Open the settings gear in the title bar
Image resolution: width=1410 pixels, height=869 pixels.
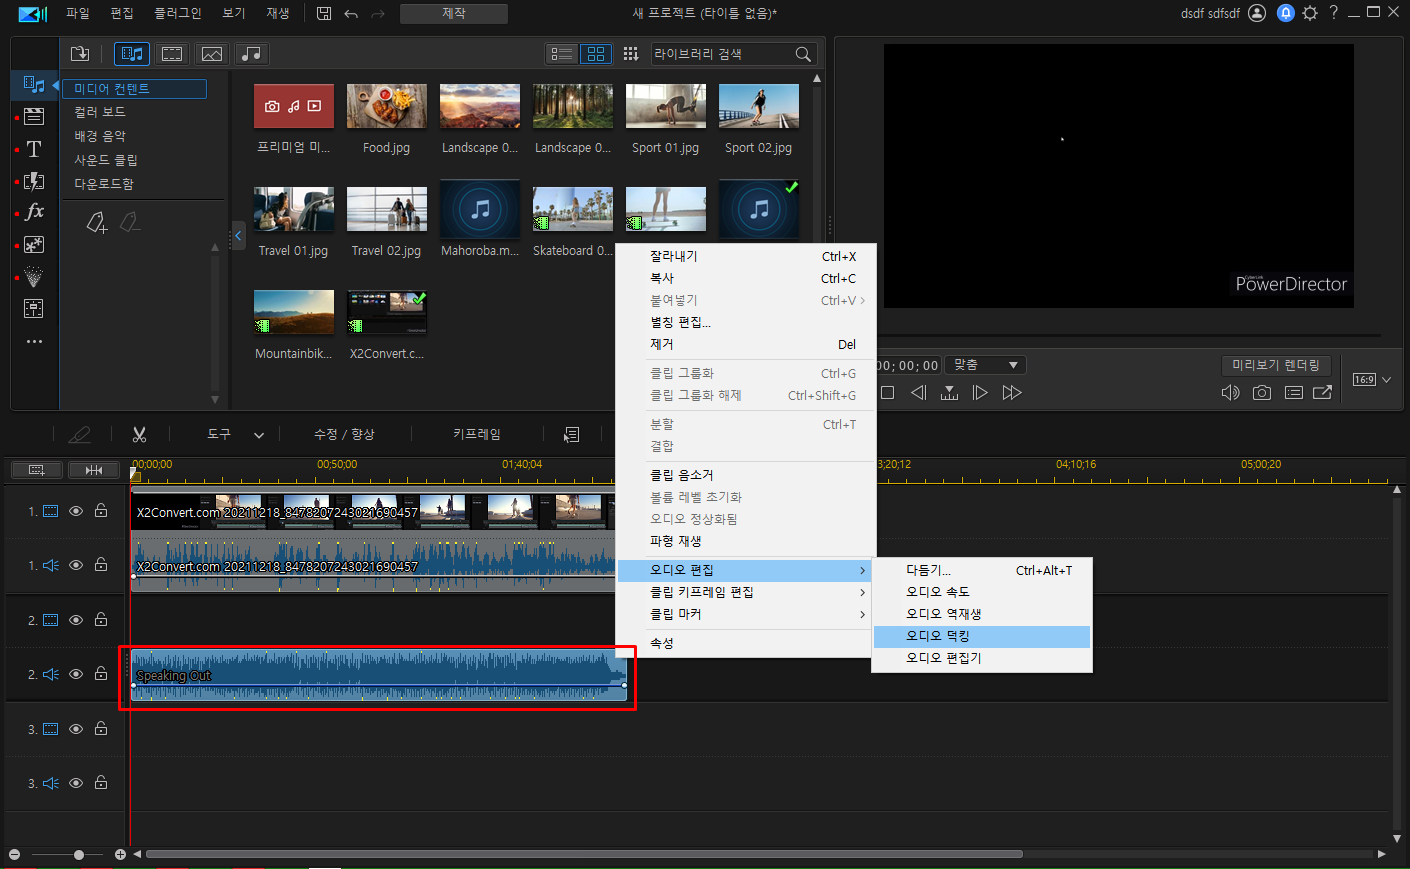pos(1310,13)
